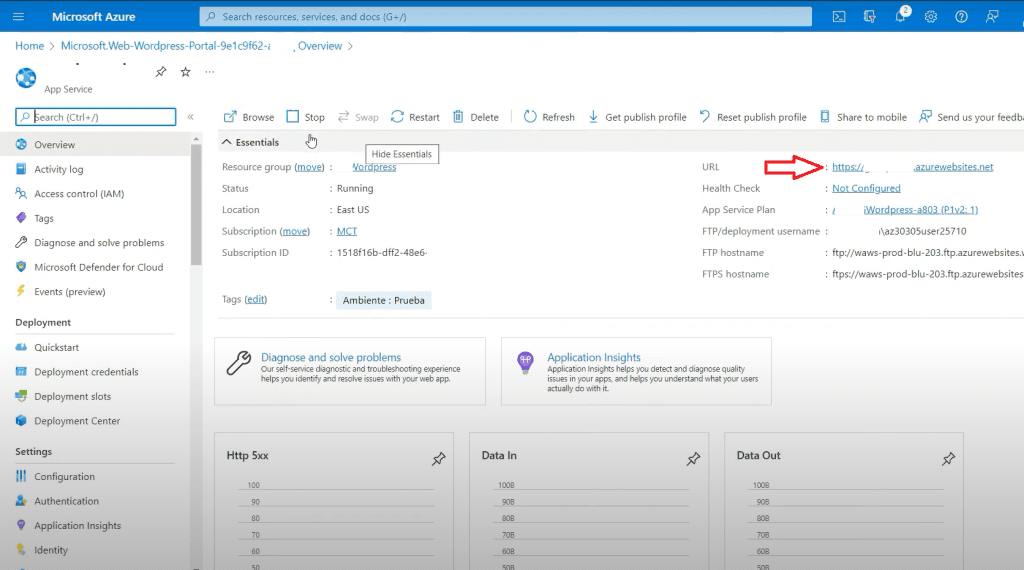Open the Microsoft.Web-Wordpress-Portal breadcrumb
This screenshot has height=570, width=1024.
click(x=165, y=46)
